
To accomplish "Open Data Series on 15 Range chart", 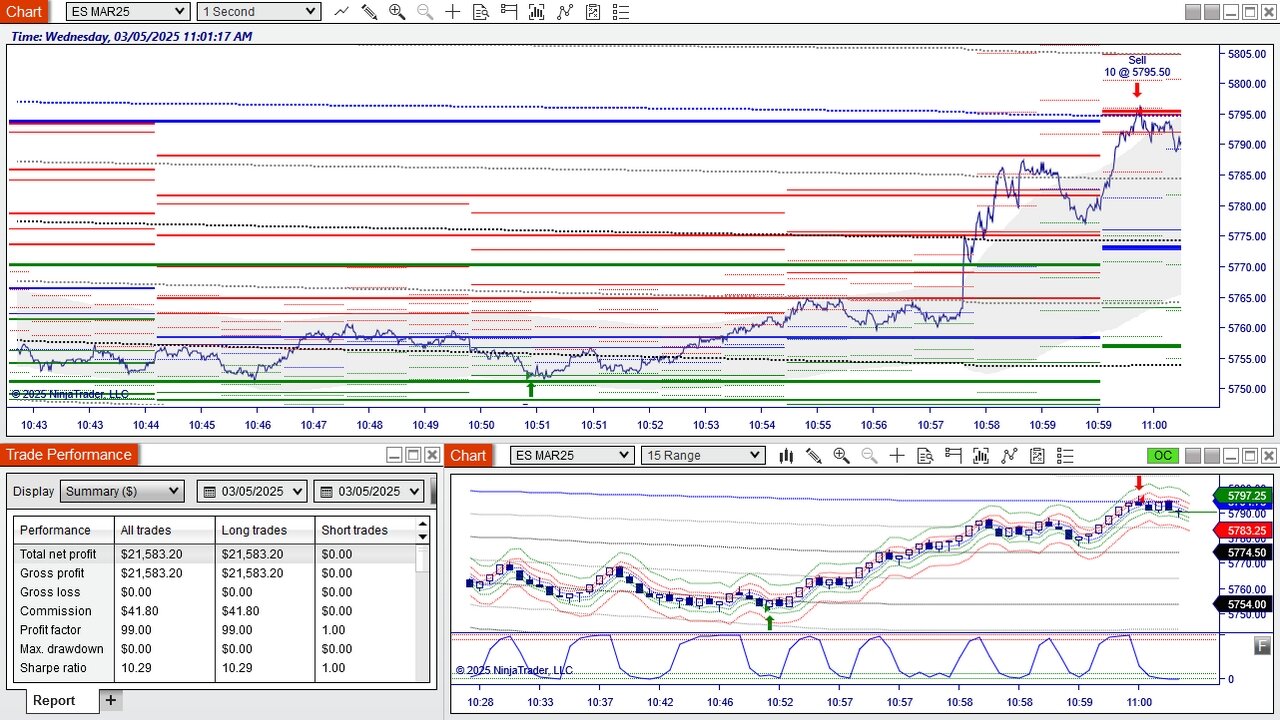I will (981, 456).
